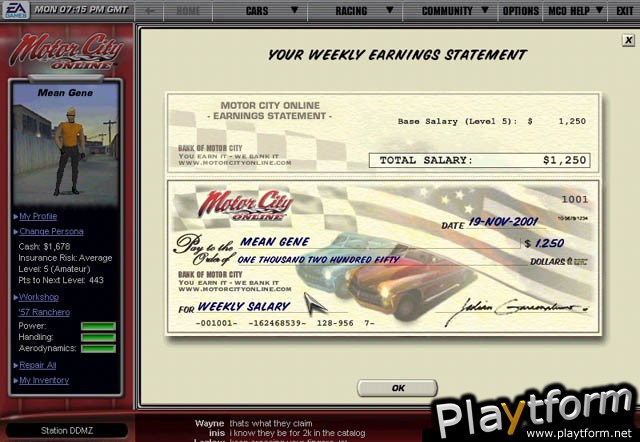Click the Level: 5 (Amateur) text

coord(54,269)
